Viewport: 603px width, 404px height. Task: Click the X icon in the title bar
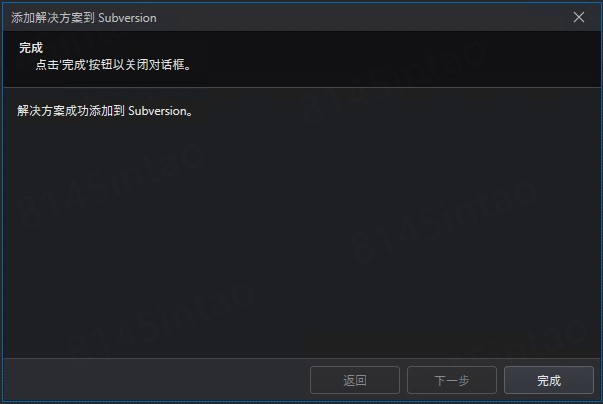point(579,17)
